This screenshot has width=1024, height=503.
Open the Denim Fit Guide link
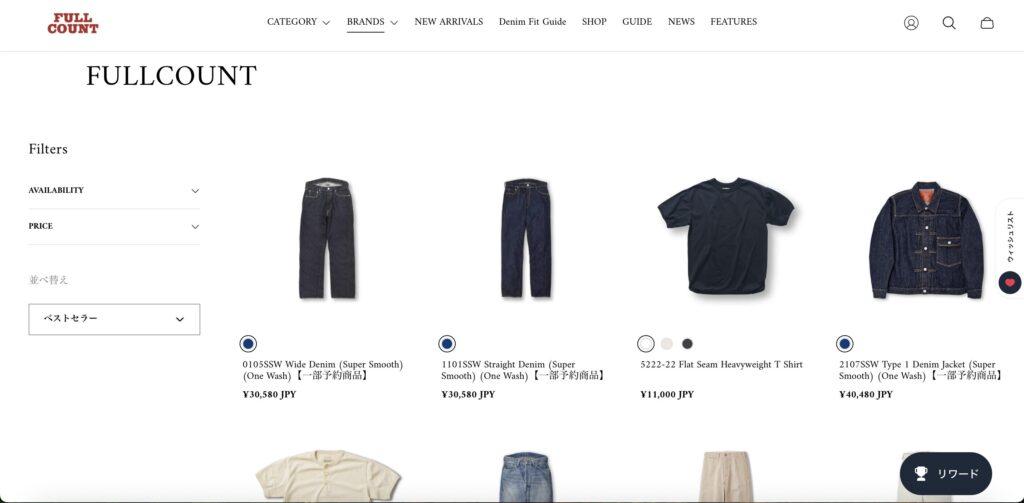[x=532, y=22]
